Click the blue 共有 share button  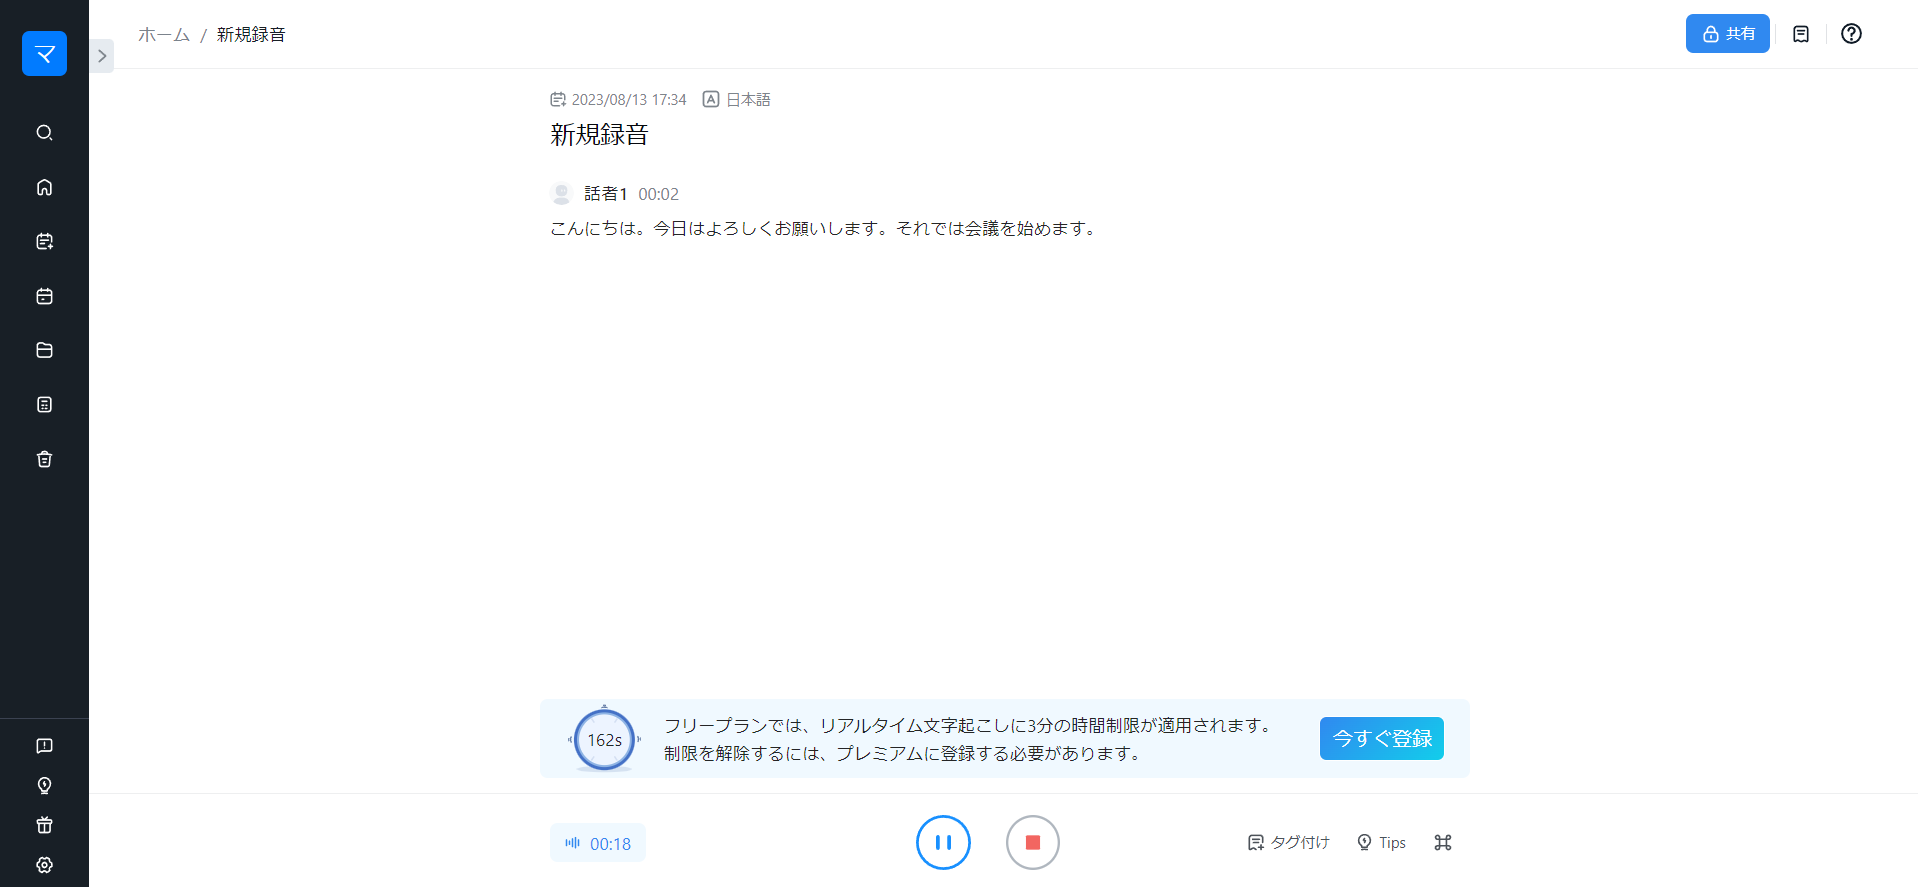[x=1727, y=34]
